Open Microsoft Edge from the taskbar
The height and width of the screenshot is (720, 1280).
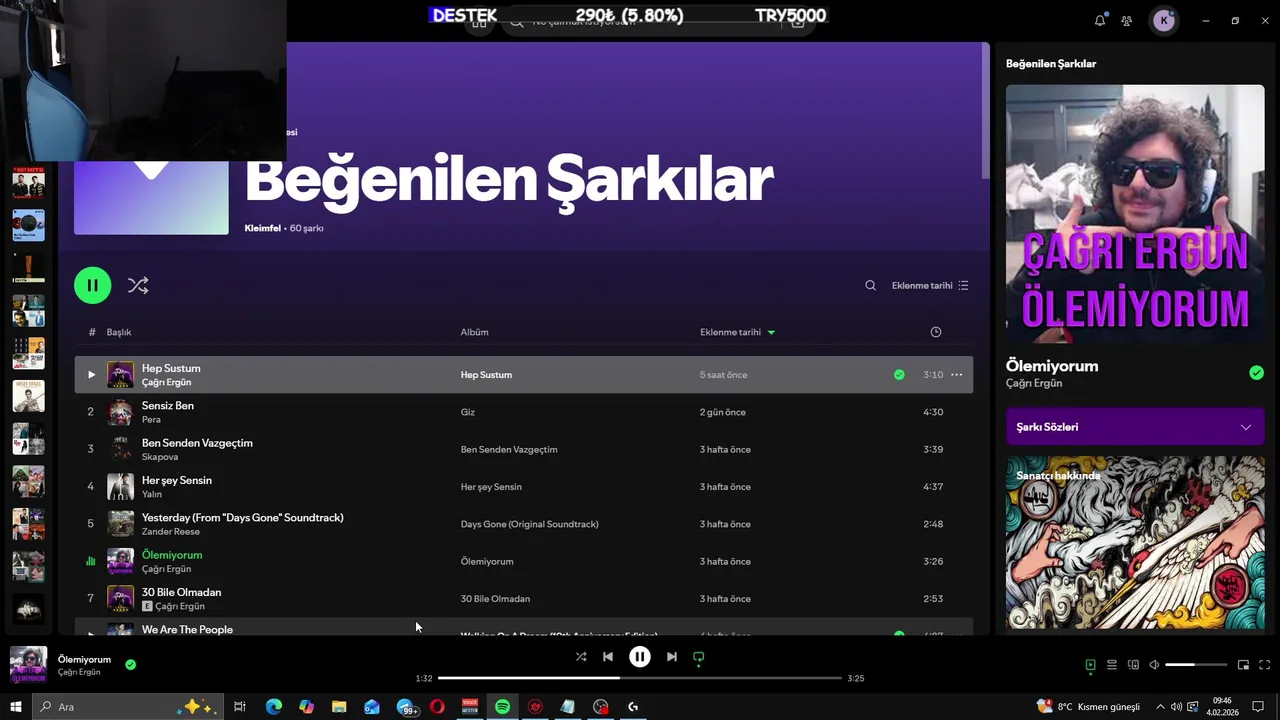point(274,707)
